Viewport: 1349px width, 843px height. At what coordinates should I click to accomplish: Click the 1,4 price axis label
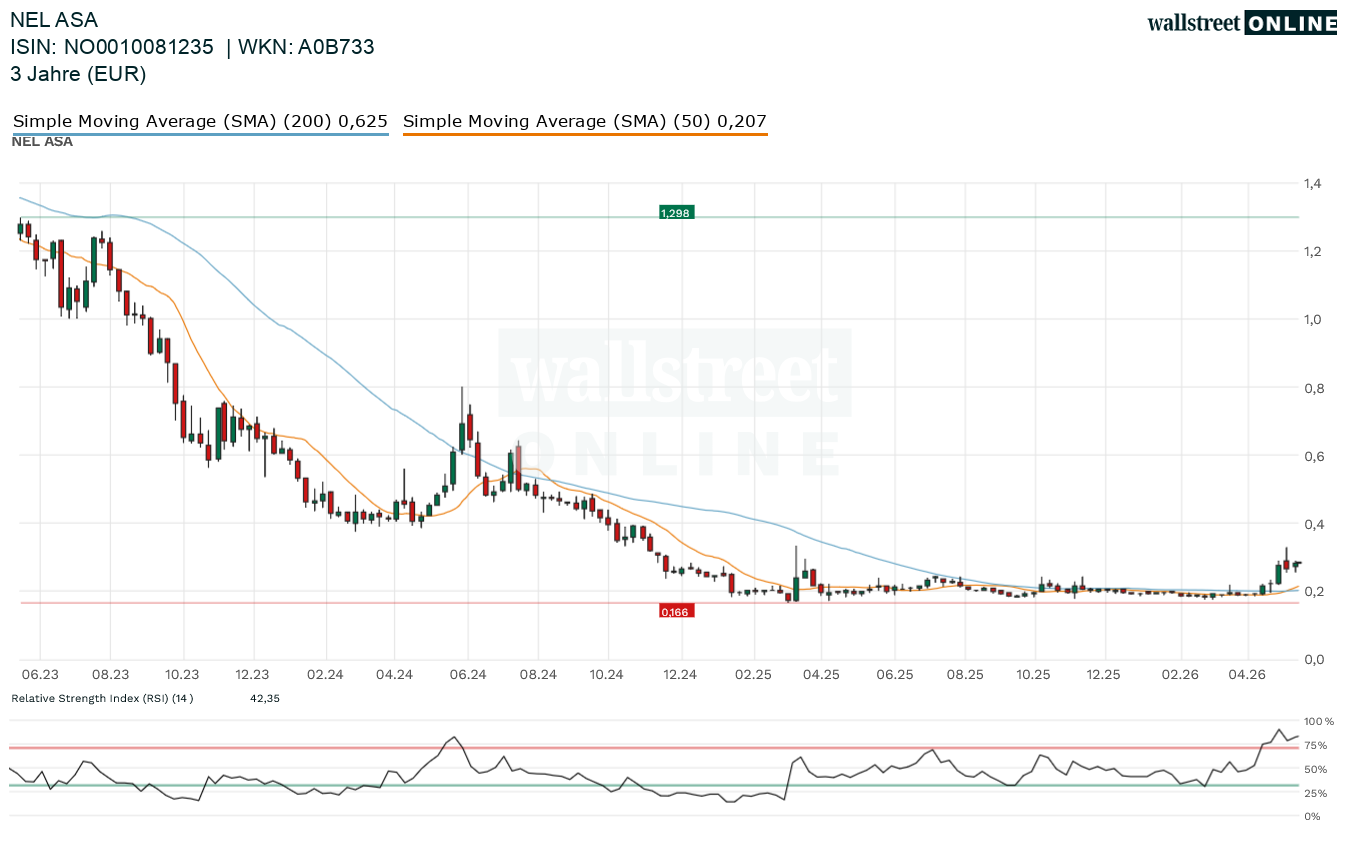click(x=1312, y=183)
